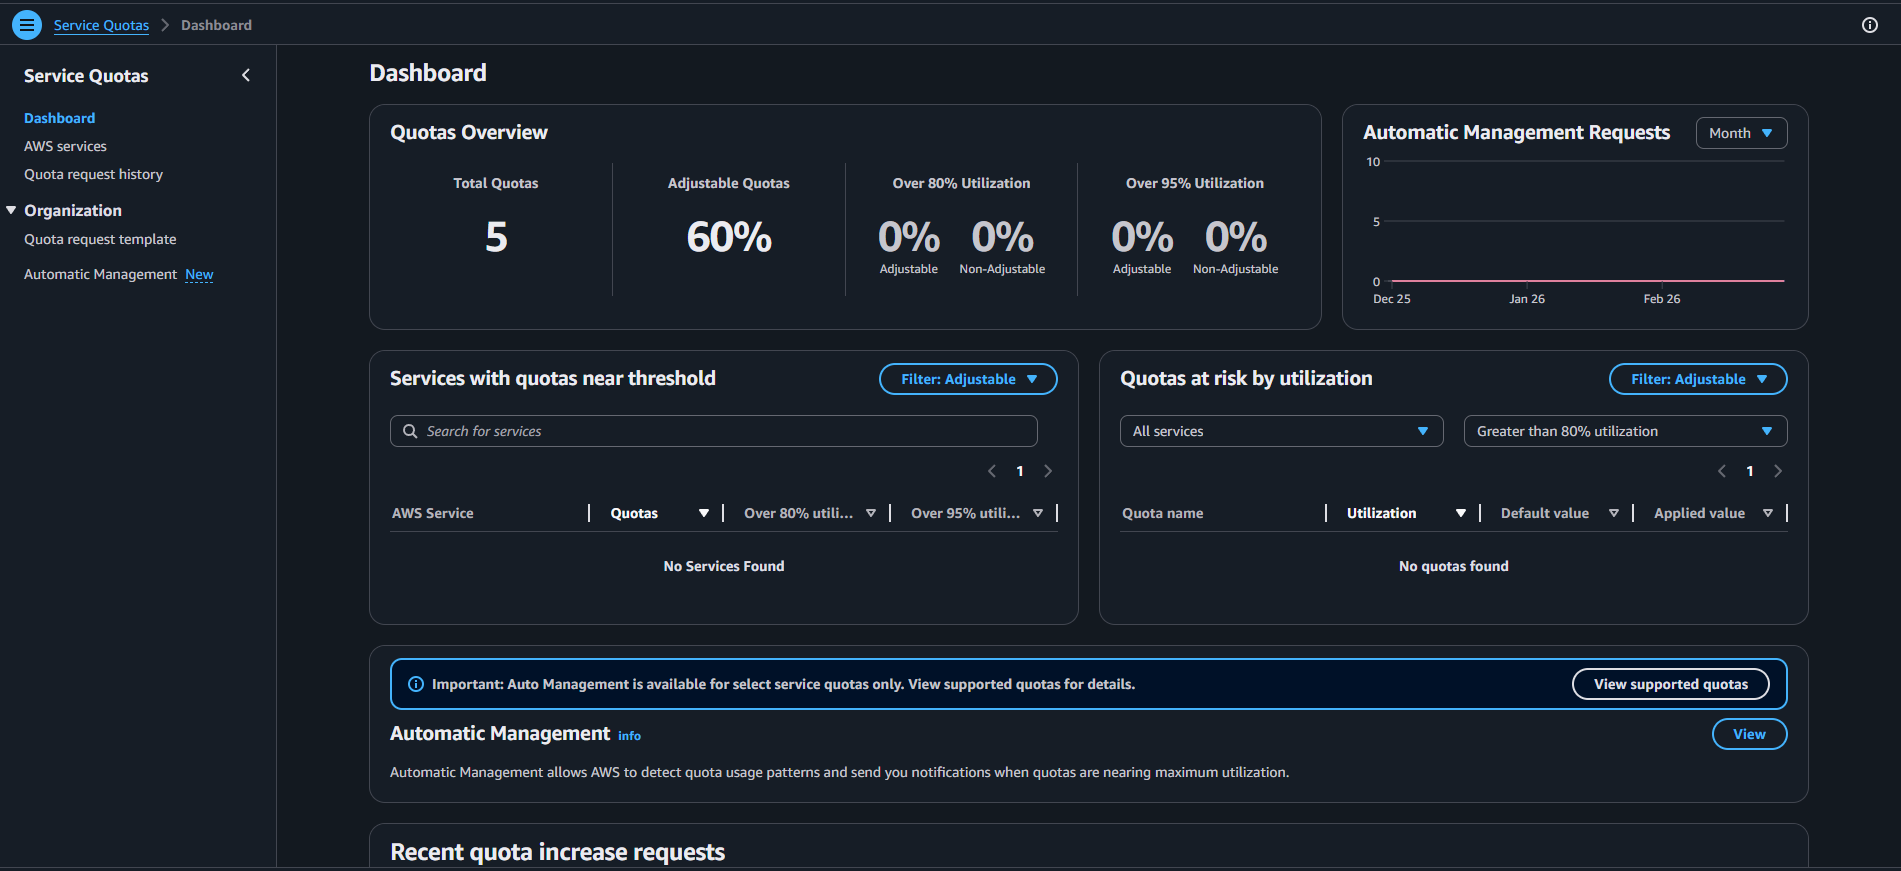
Task: Open Quota request history
Action: (x=93, y=174)
